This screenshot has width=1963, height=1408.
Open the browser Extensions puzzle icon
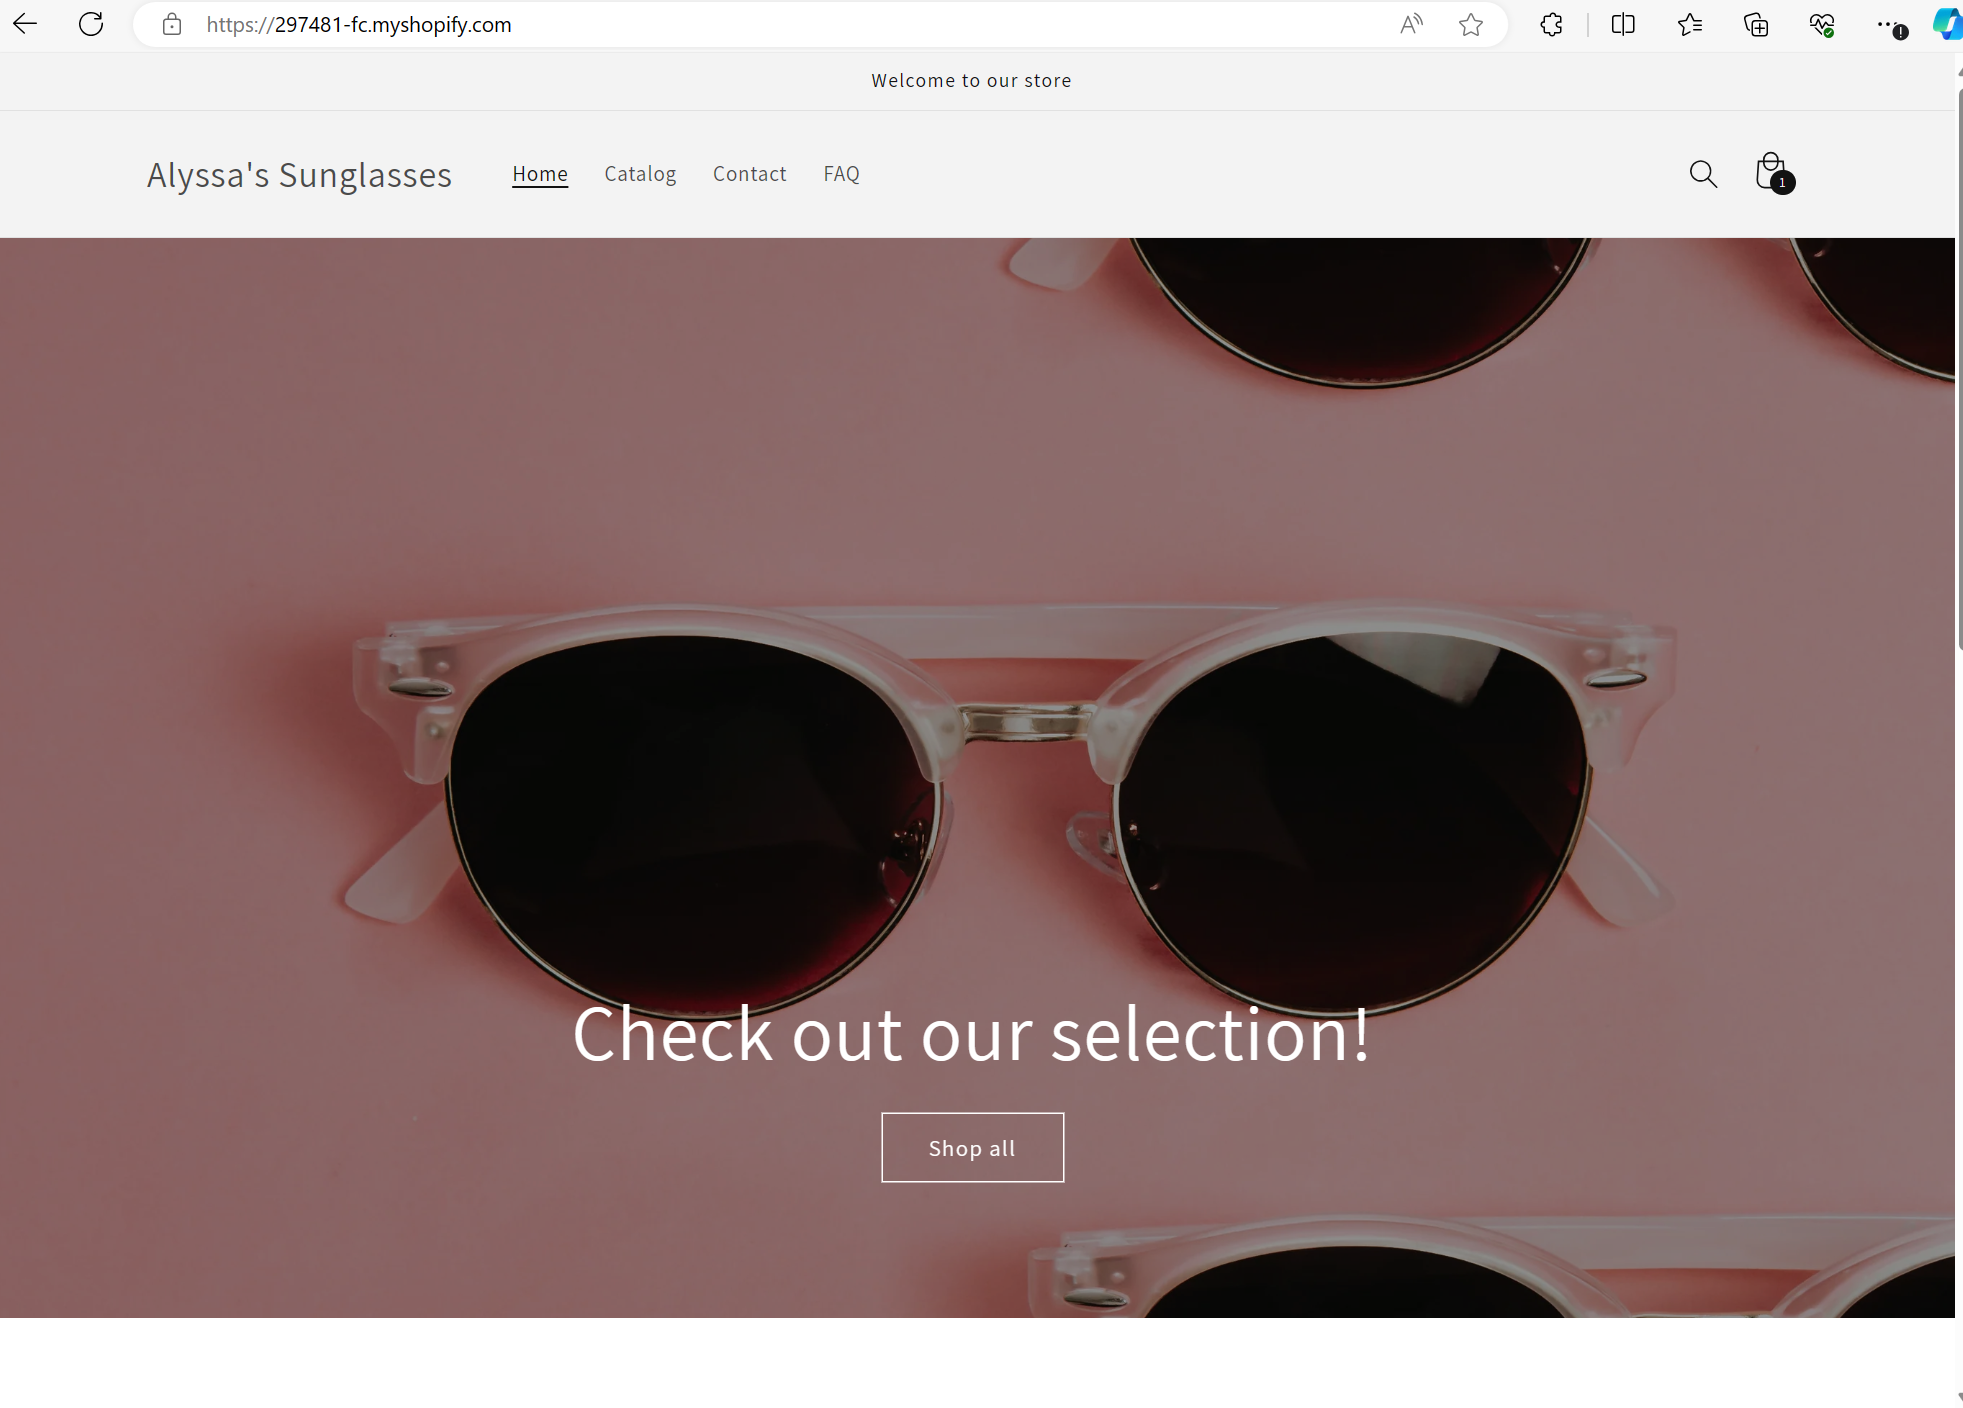[x=1551, y=24]
